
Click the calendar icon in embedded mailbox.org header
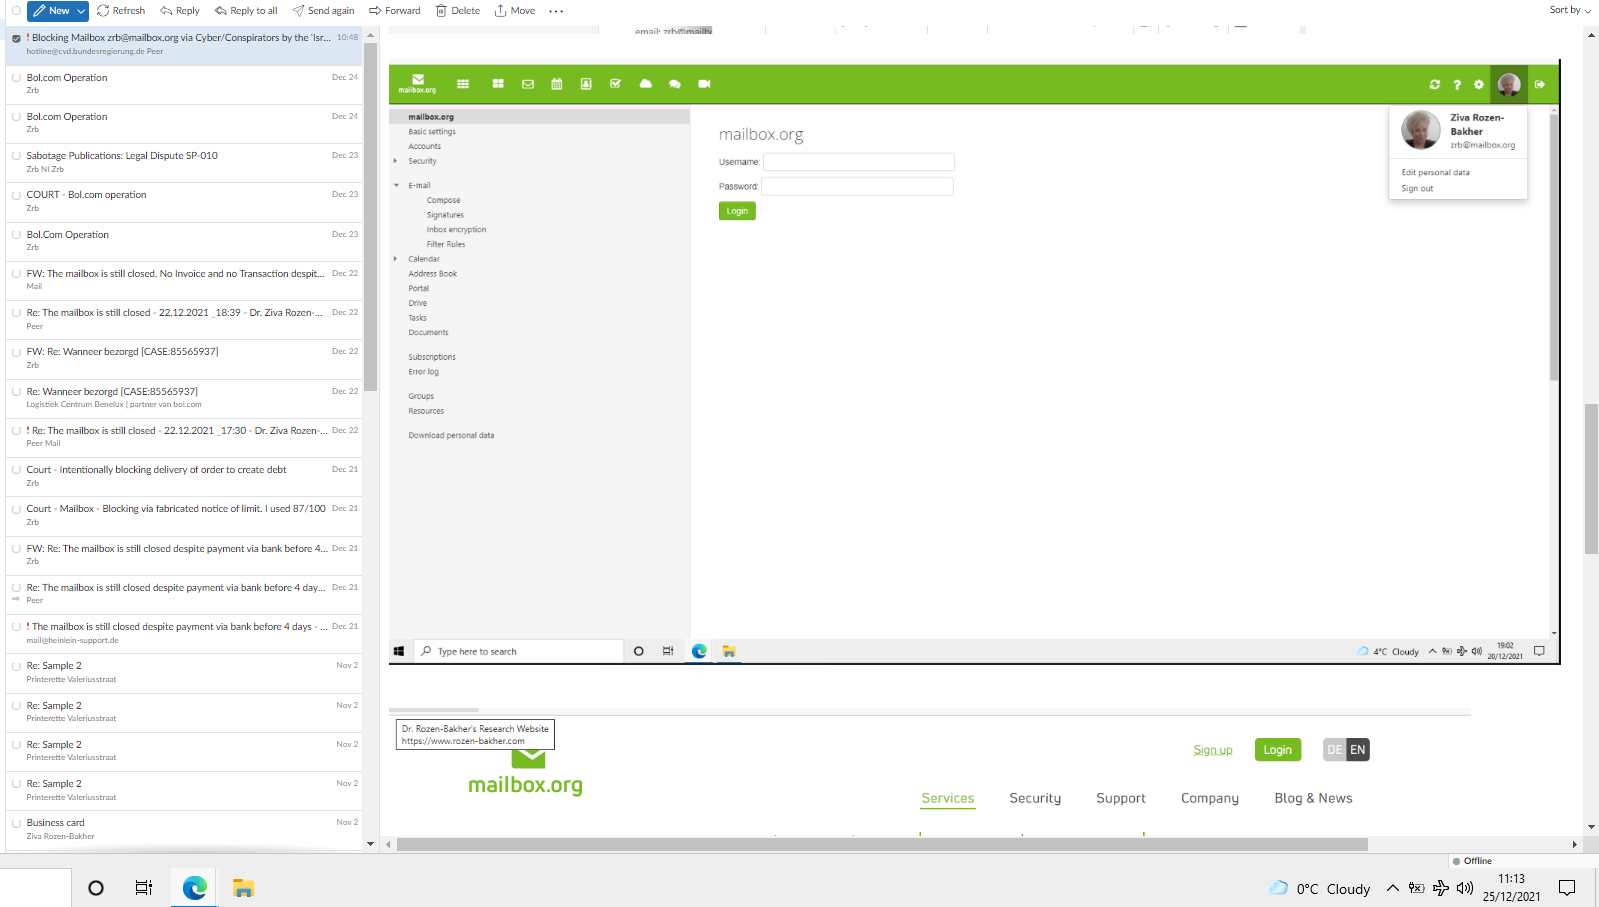tap(557, 84)
